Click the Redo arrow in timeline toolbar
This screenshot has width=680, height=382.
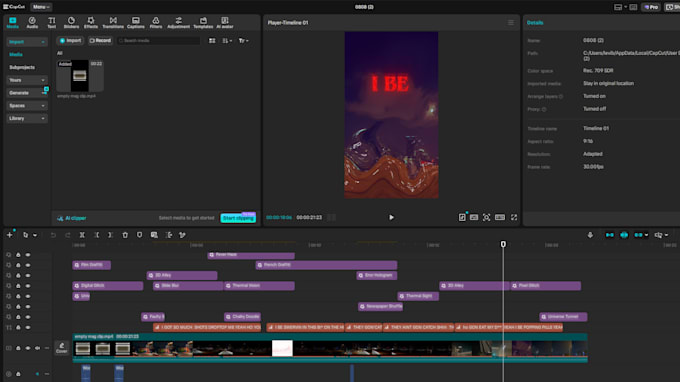pos(68,235)
